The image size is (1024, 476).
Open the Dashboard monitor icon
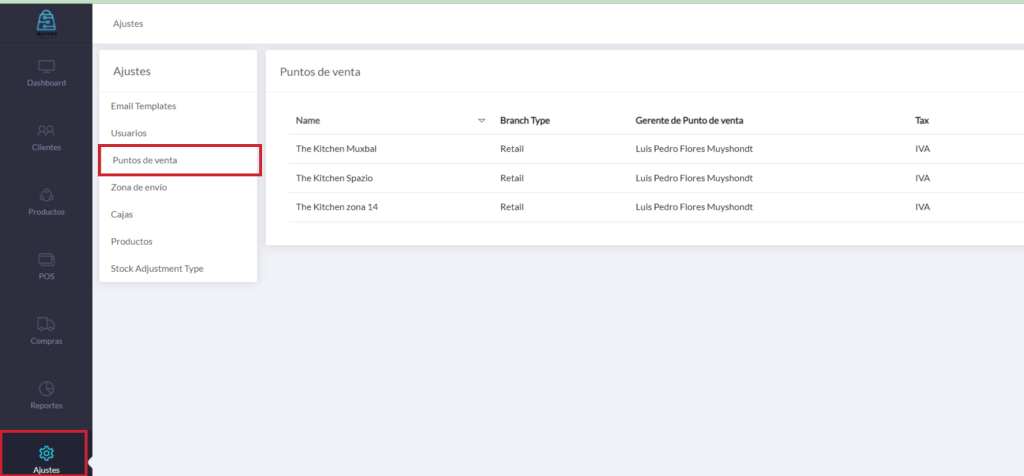[x=46, y=67]
